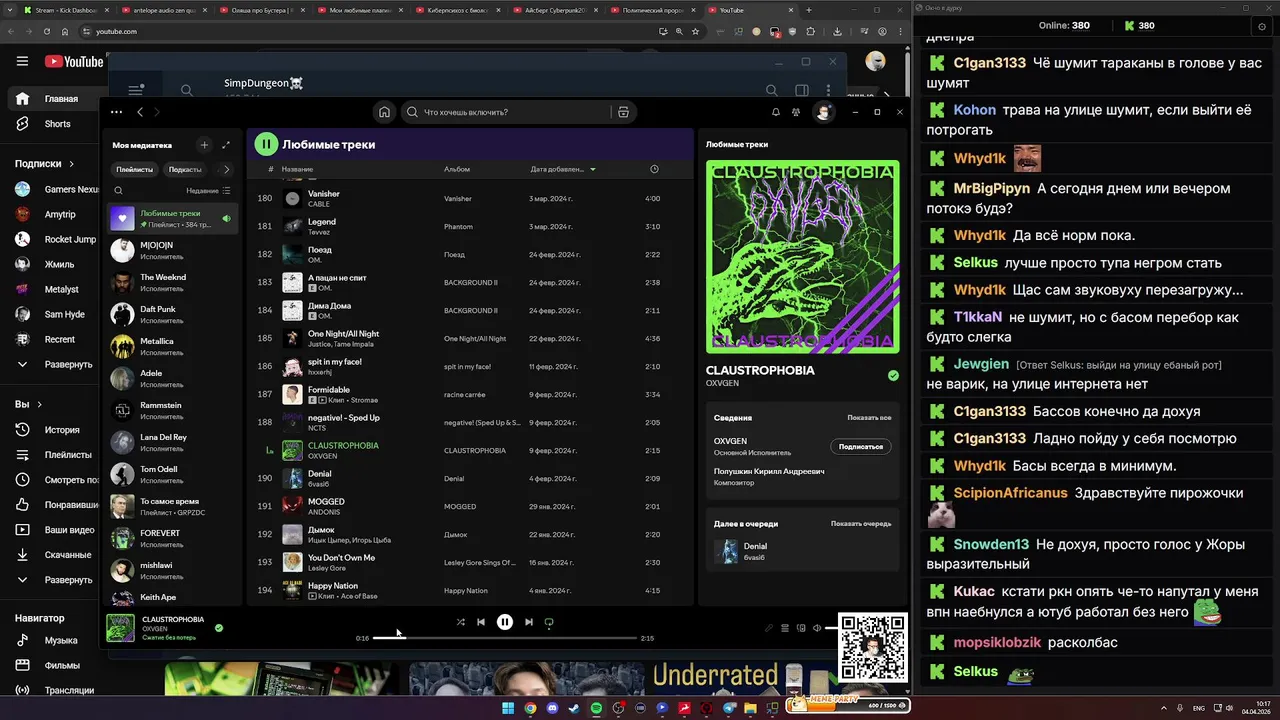Click Показать все in Сведения card
Viewport: 1280px width, 720px height.
869,418
